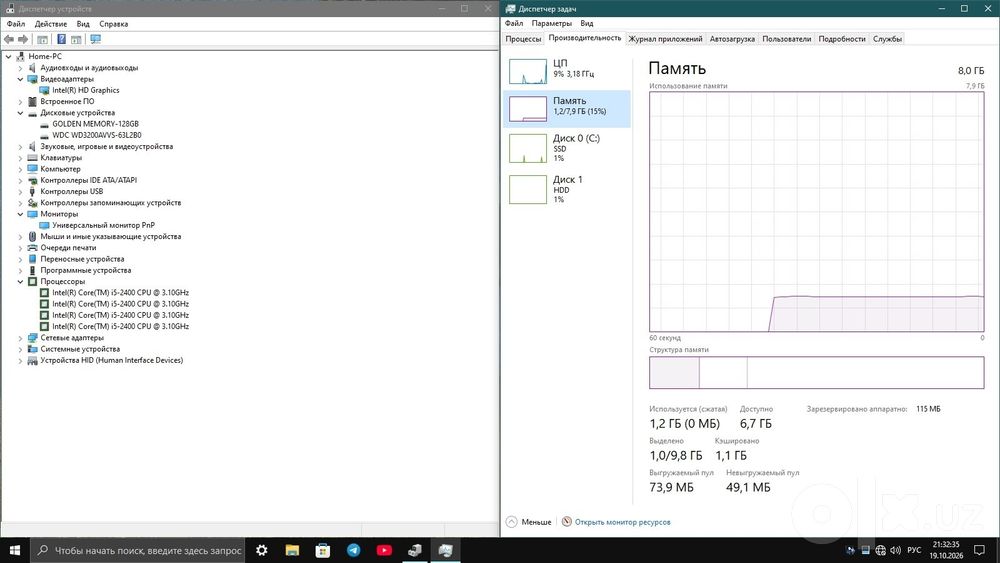
Task: Open Telegram from the taskbar
Action: tap(353, 550)
